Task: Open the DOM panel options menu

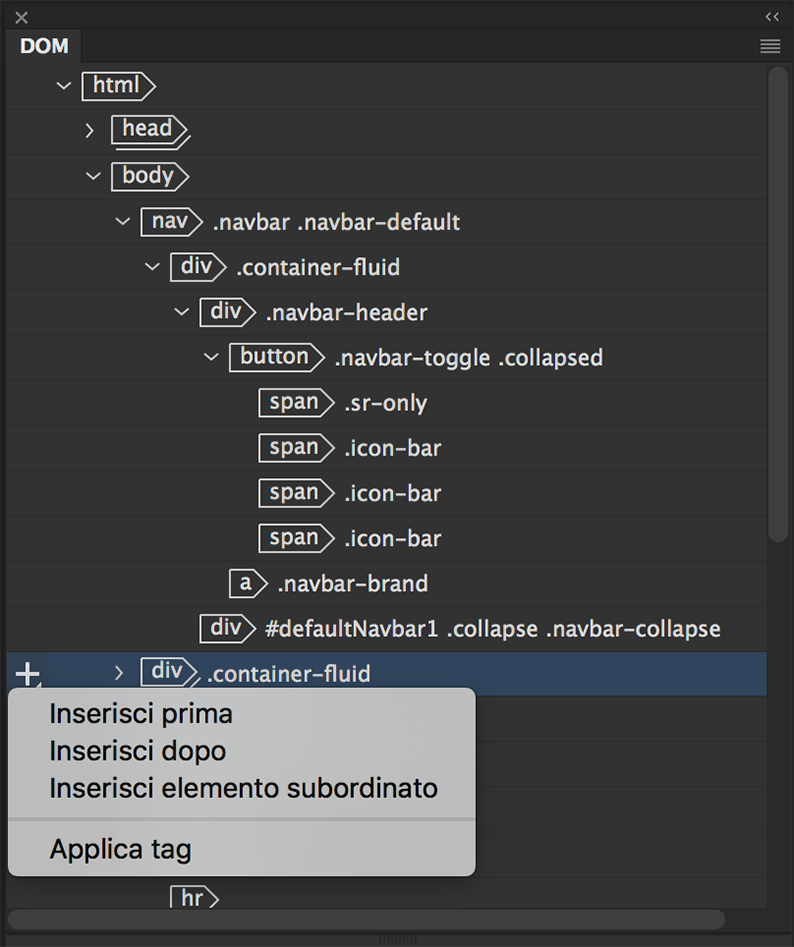Action: [769, 46]
